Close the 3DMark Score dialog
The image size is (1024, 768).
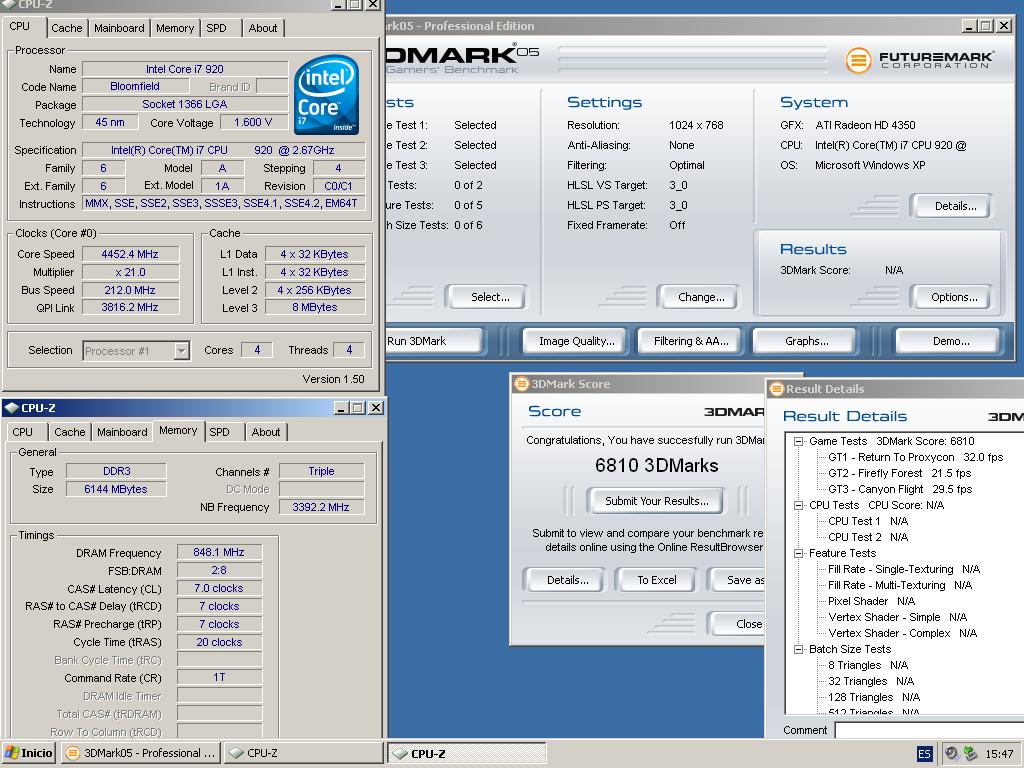point(737,624)
